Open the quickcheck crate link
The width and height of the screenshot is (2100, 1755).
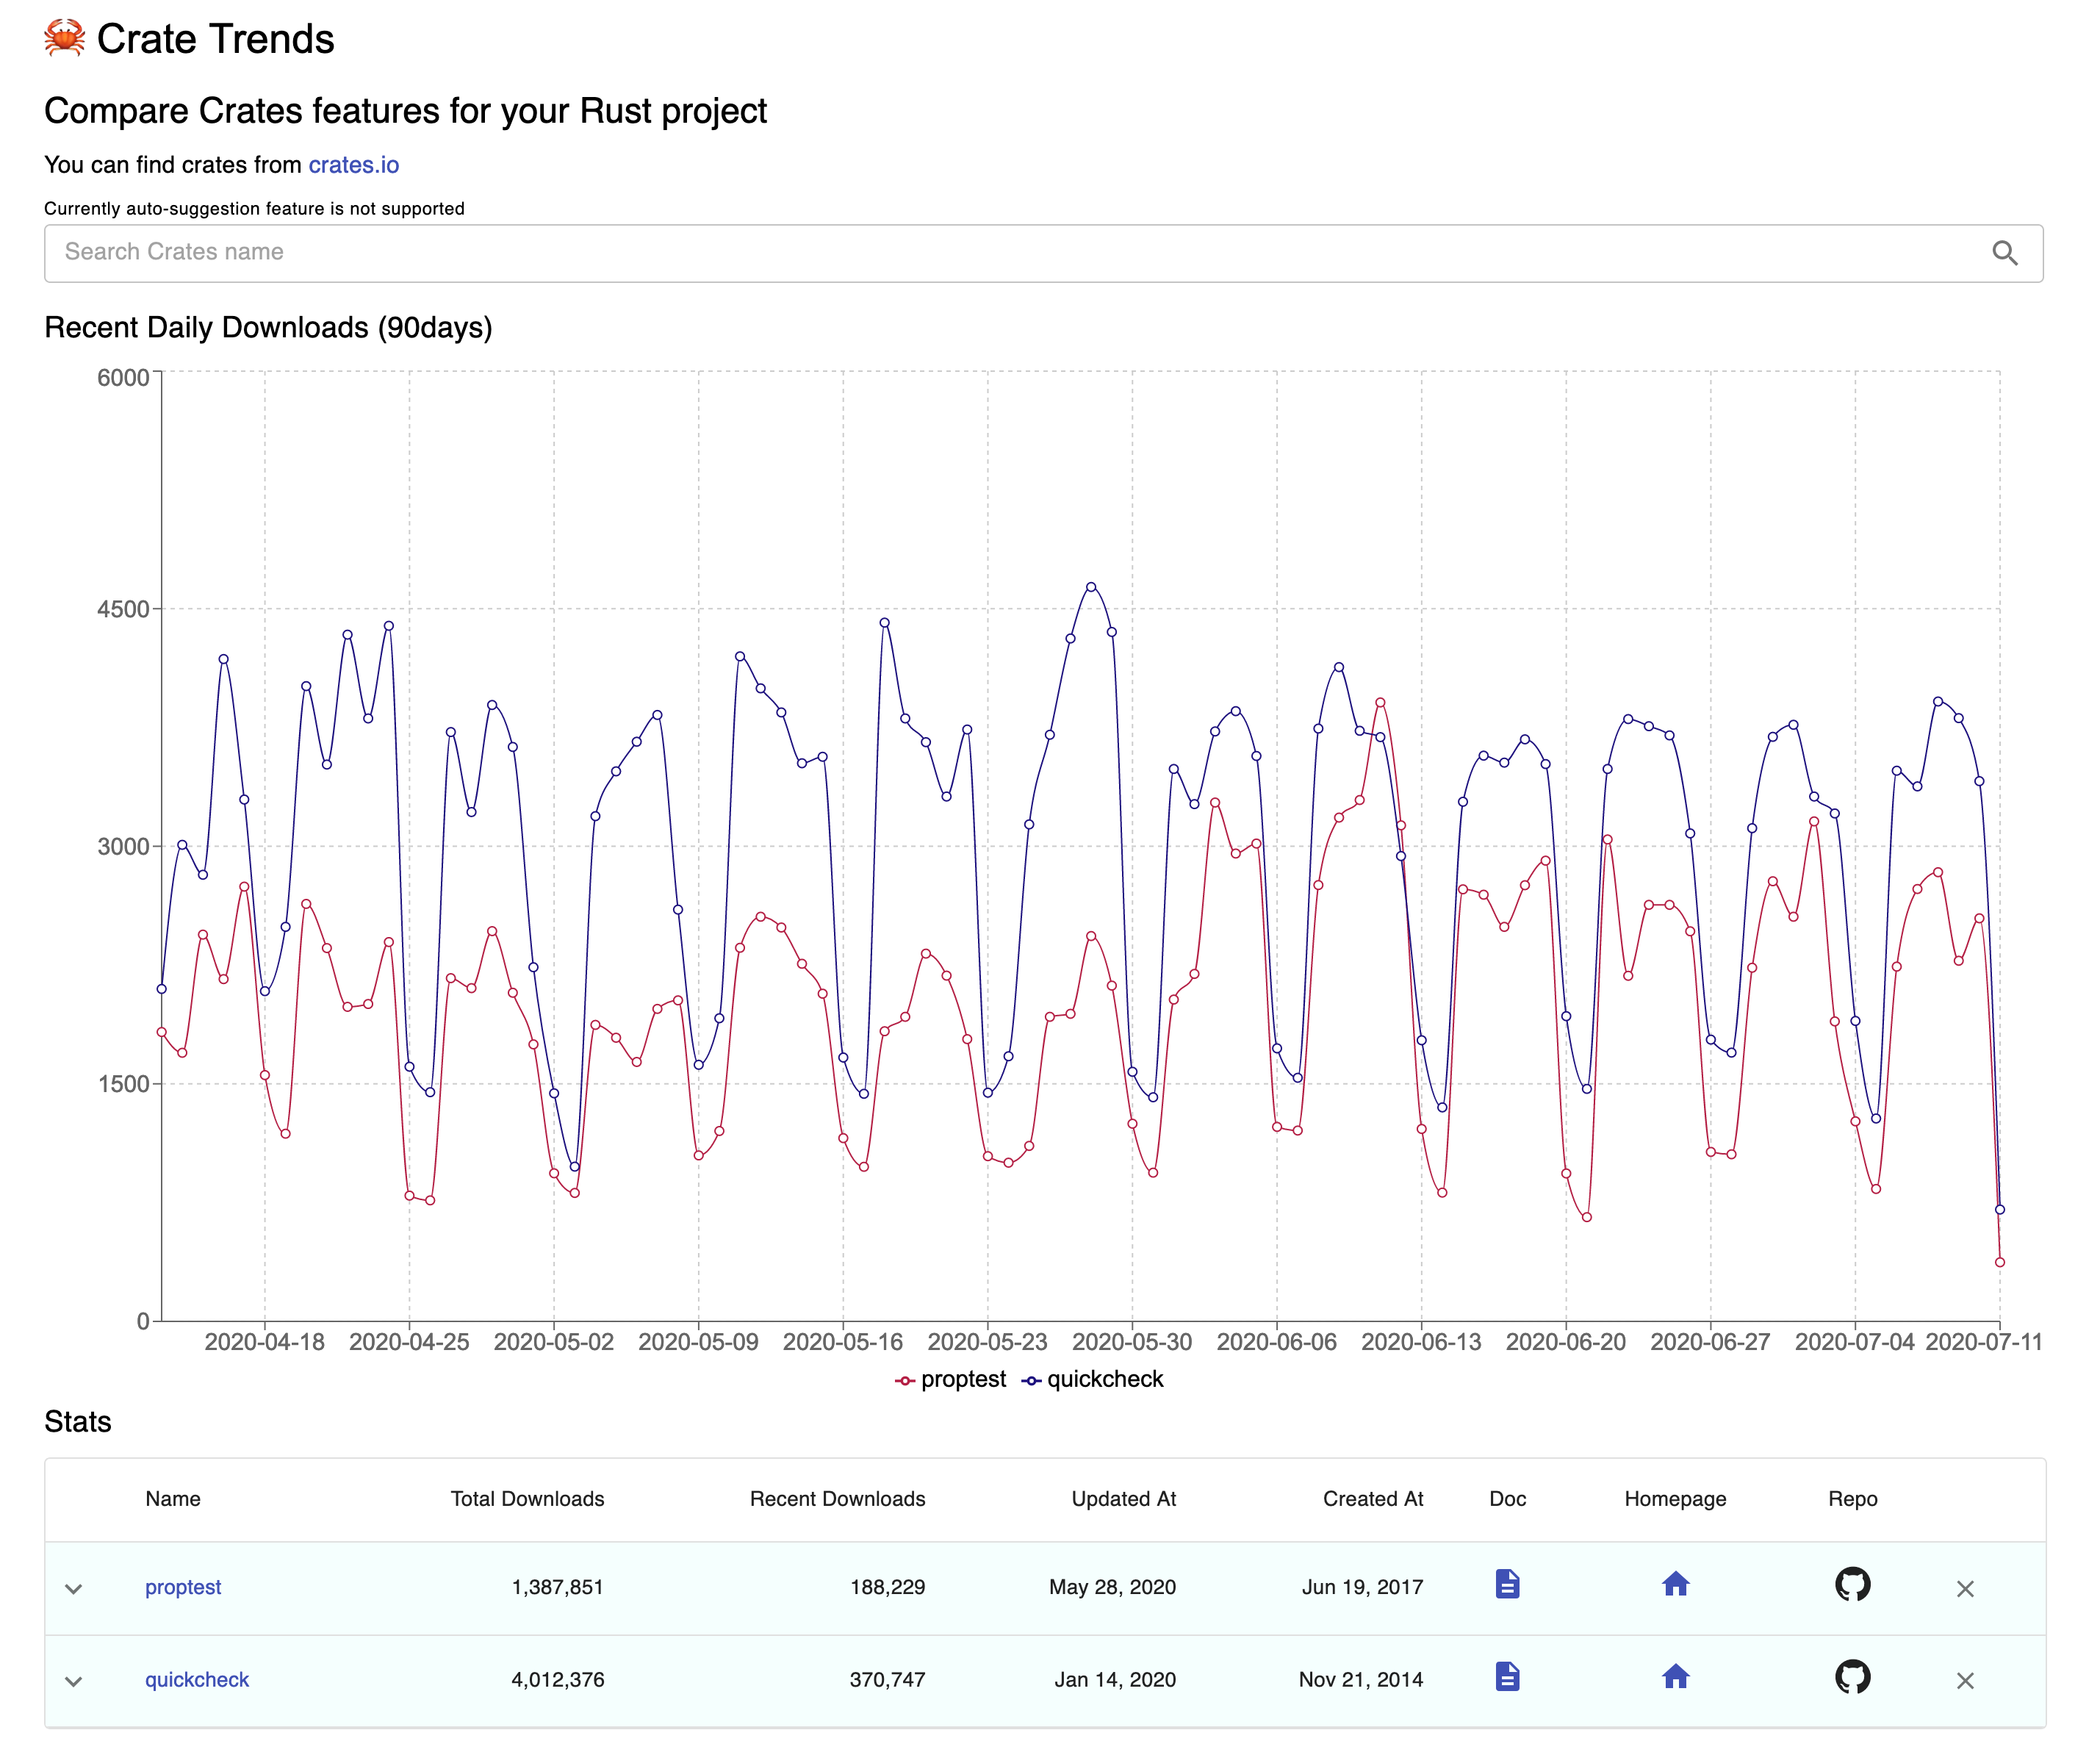click(197, 1680)
